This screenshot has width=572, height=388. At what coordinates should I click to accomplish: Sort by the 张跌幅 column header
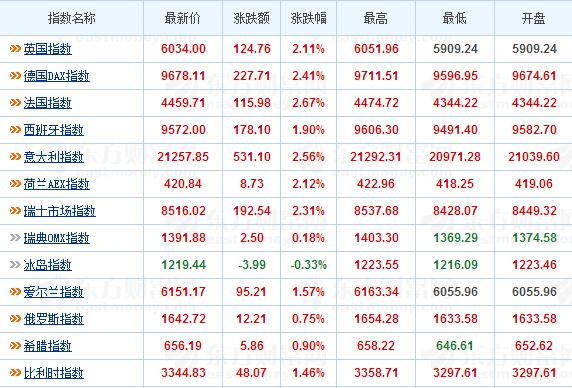309,18
